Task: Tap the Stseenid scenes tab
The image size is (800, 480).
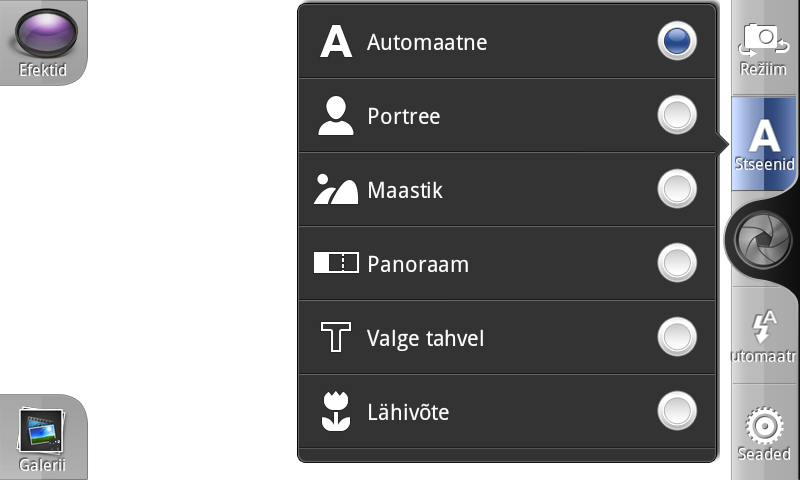Action: [764, 144]
